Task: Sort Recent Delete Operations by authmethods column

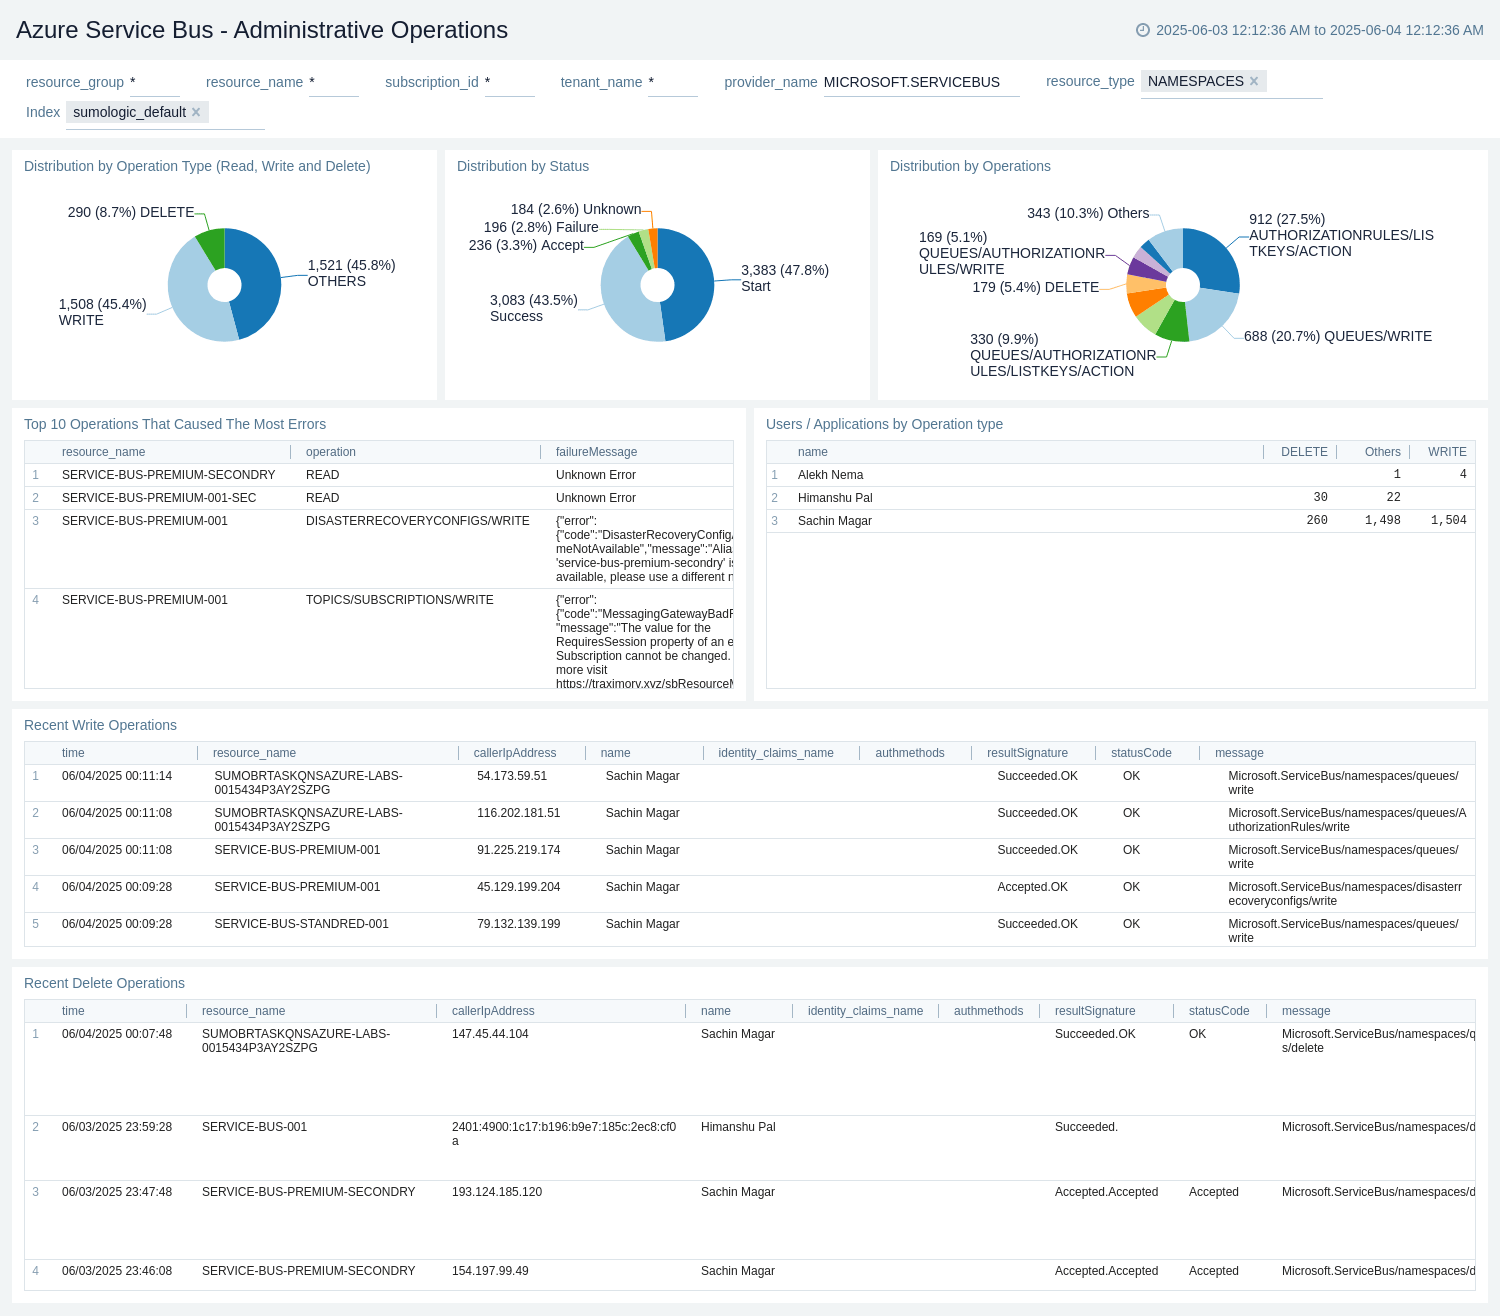Action: coord(988,1011)
